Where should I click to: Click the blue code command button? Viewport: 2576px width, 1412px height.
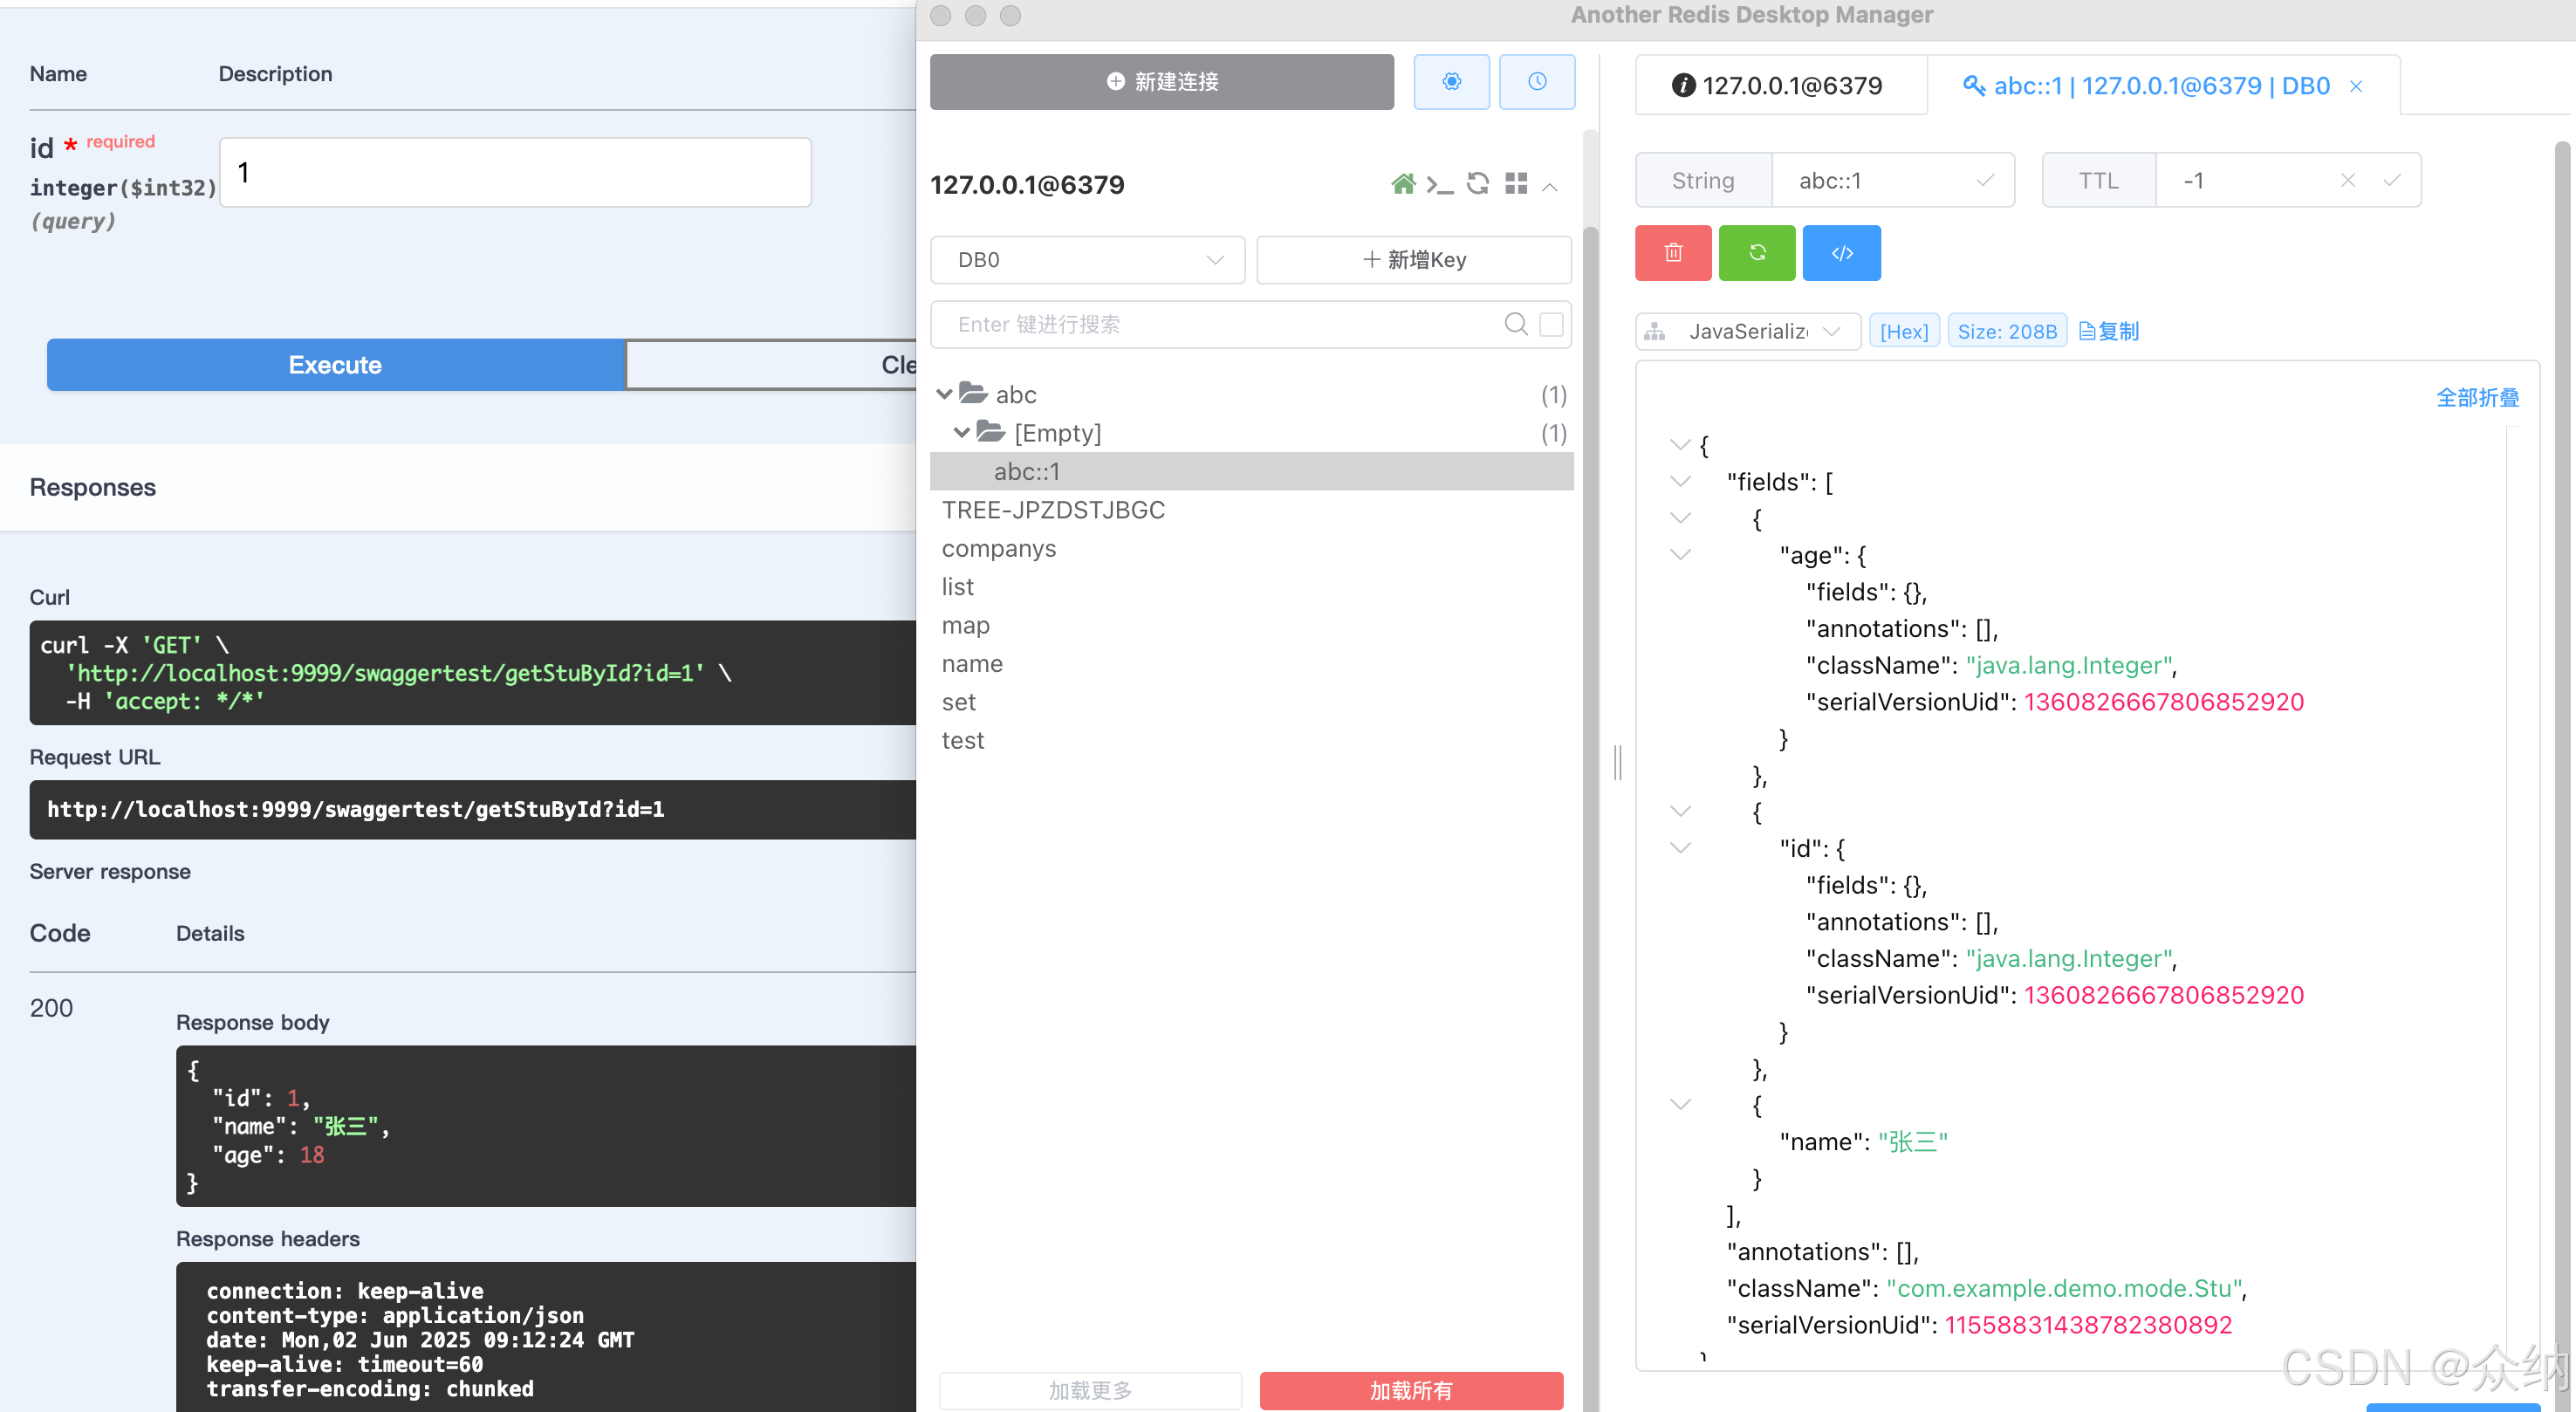[1841, 253]
